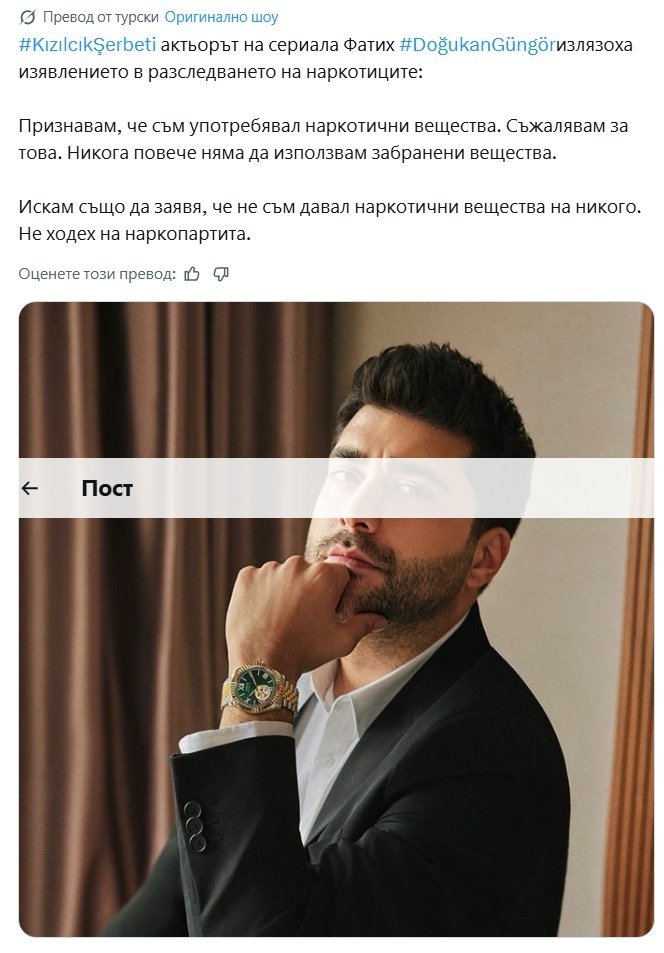The image size is (664, 953).
Task: Open the #KızılcıkŞerbeti hashtag
Action: tap(87, 45)
